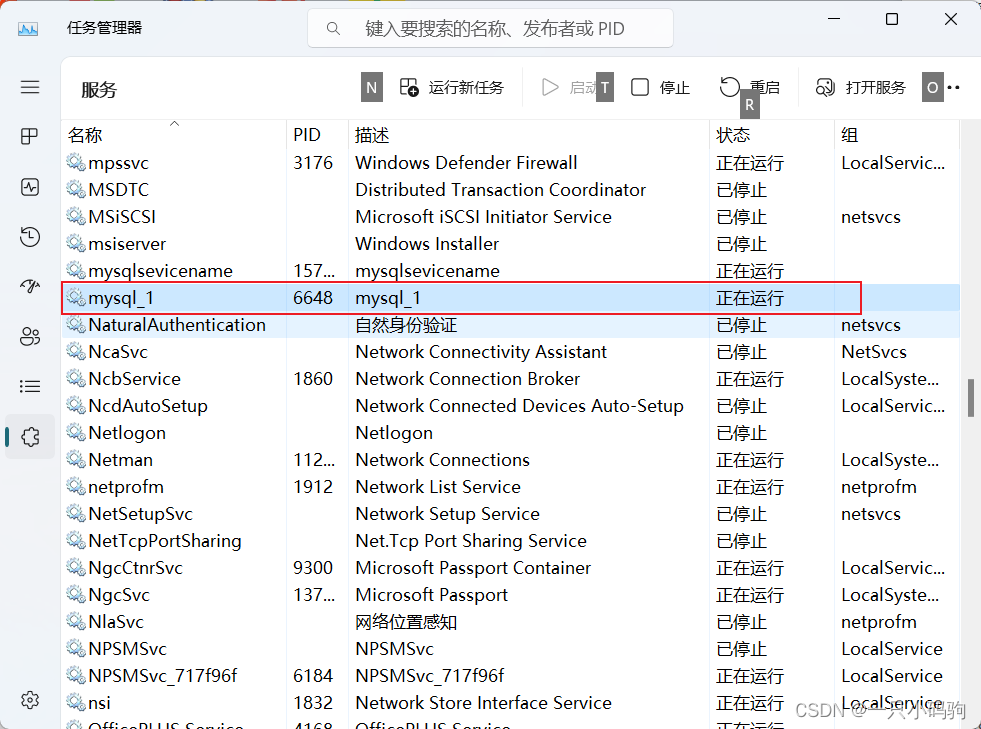The height and width of the screenshot is (729, 981).
Task: Select the Services page puzzle icon
Action: coord(29,437)
